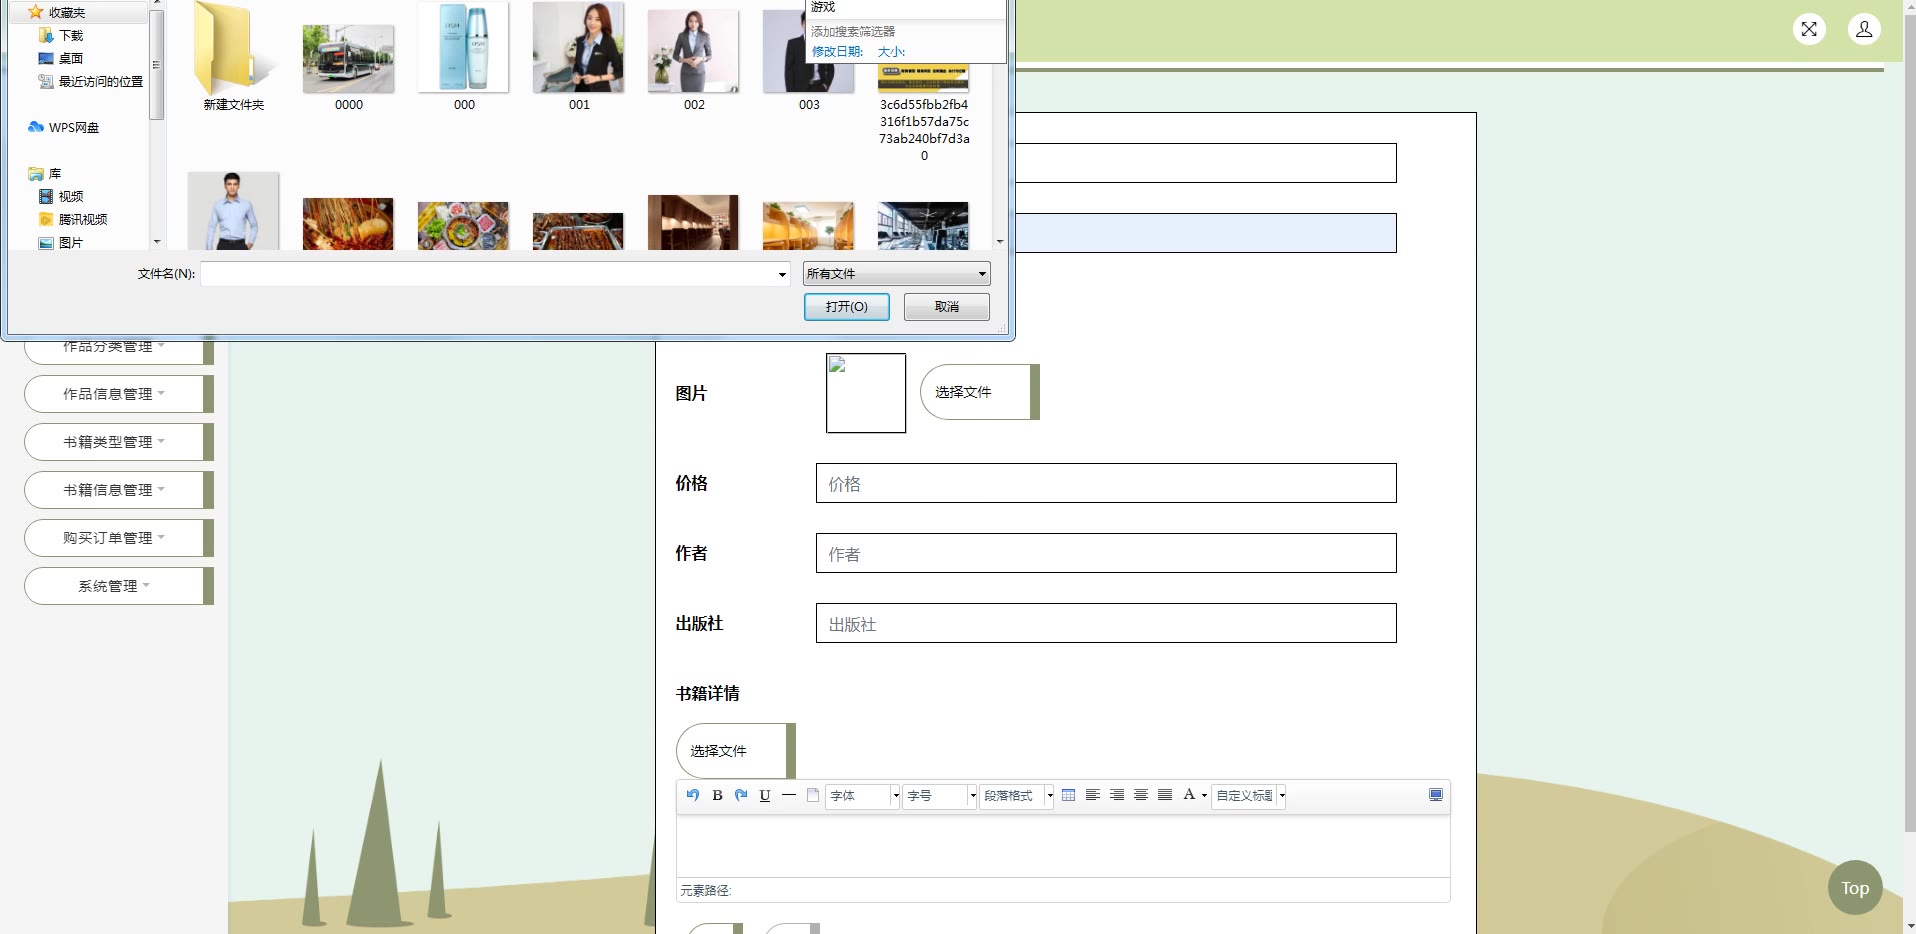The image size is (1916, 934).
Task: Center align text in the editor
Action: coord(1141,795)
